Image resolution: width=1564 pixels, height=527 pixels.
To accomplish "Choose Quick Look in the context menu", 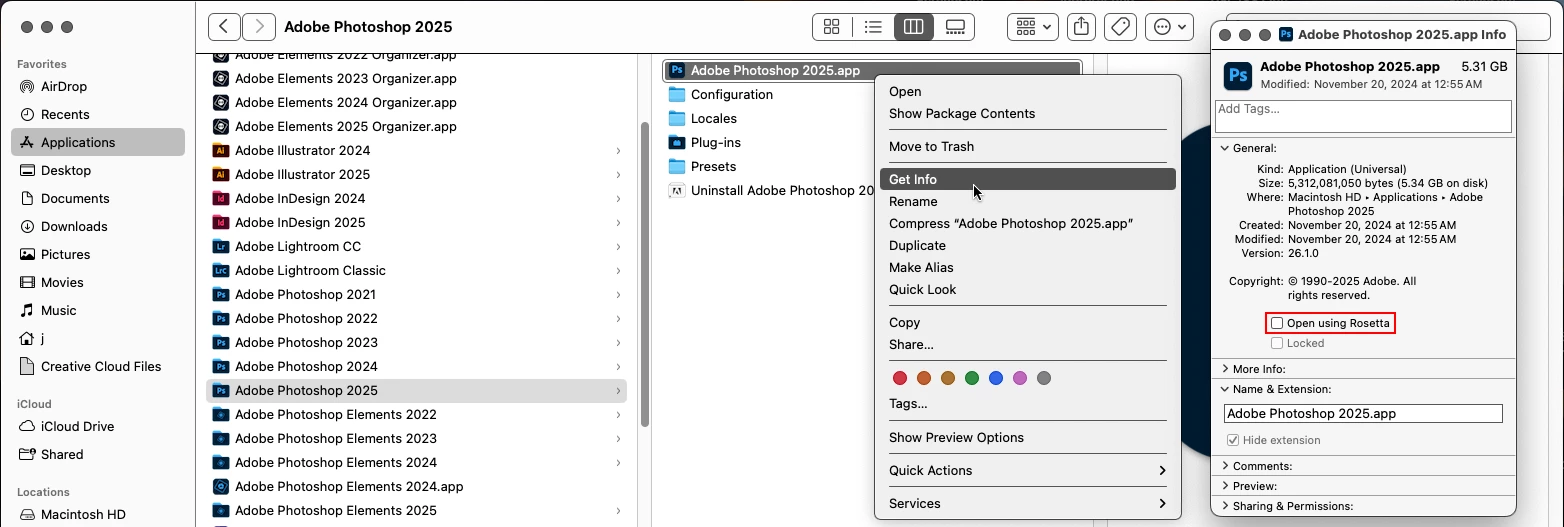I will 1027,289.
